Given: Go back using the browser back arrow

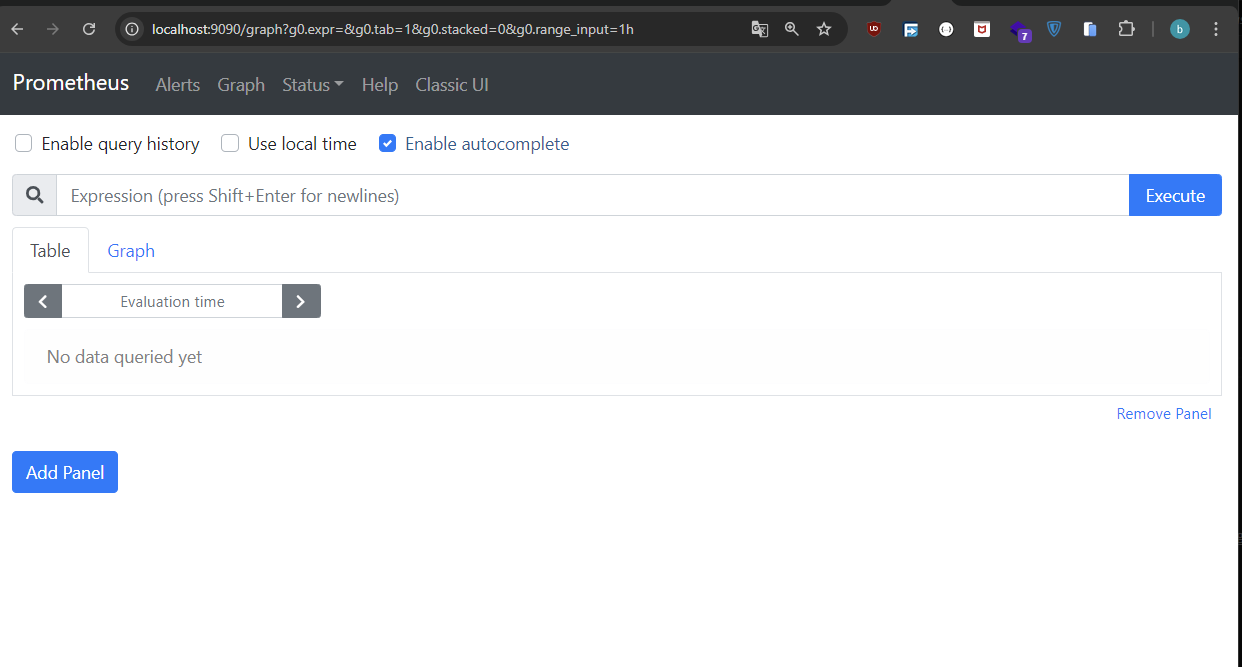Looking at the screenshot, I should coord(17,29).
